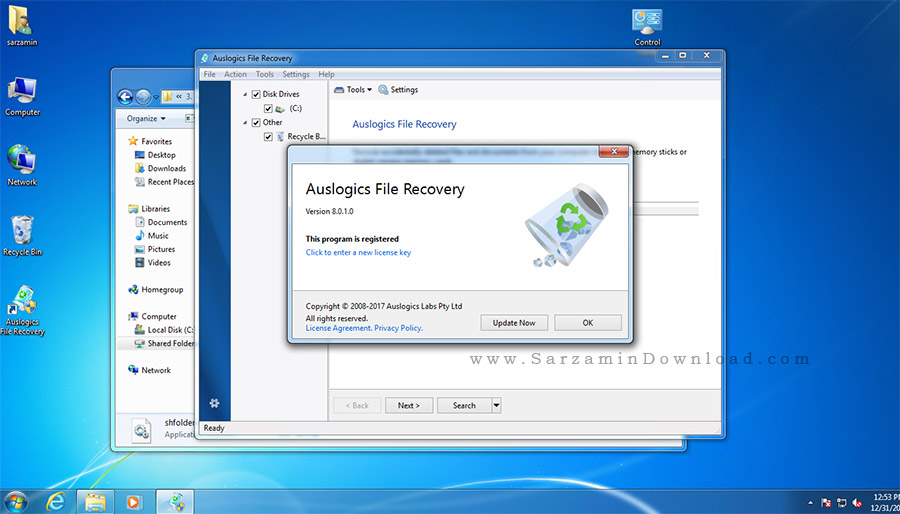
Task: Uncheck the Other checkbox
Action: tap(256, 122)
